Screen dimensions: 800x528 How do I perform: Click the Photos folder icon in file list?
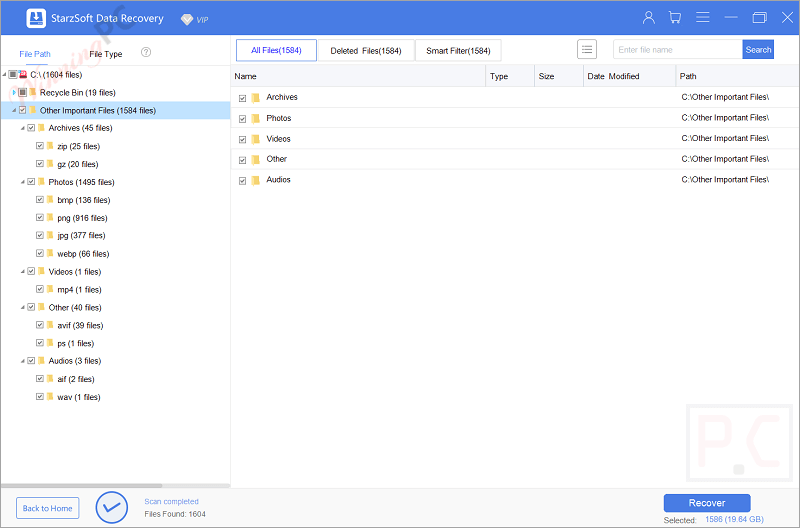[256, 118]
